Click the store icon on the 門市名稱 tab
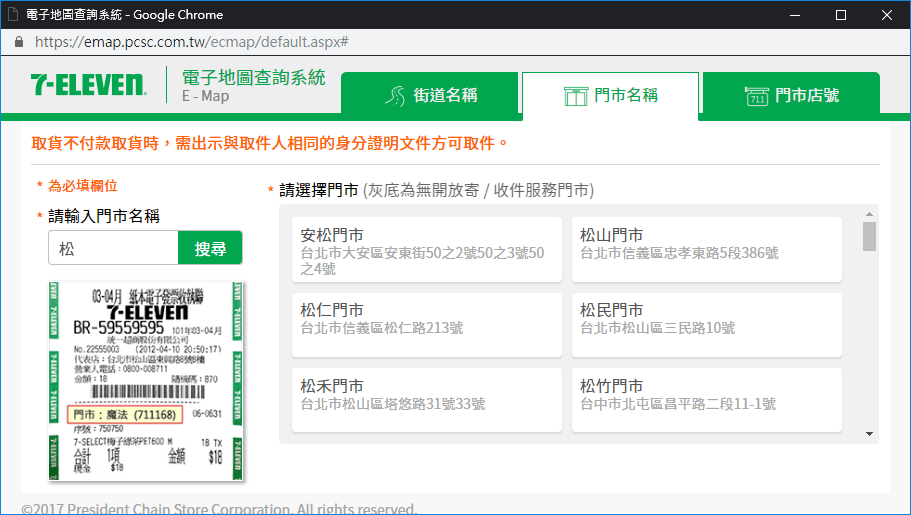911x515 pixels. point(576,96)
